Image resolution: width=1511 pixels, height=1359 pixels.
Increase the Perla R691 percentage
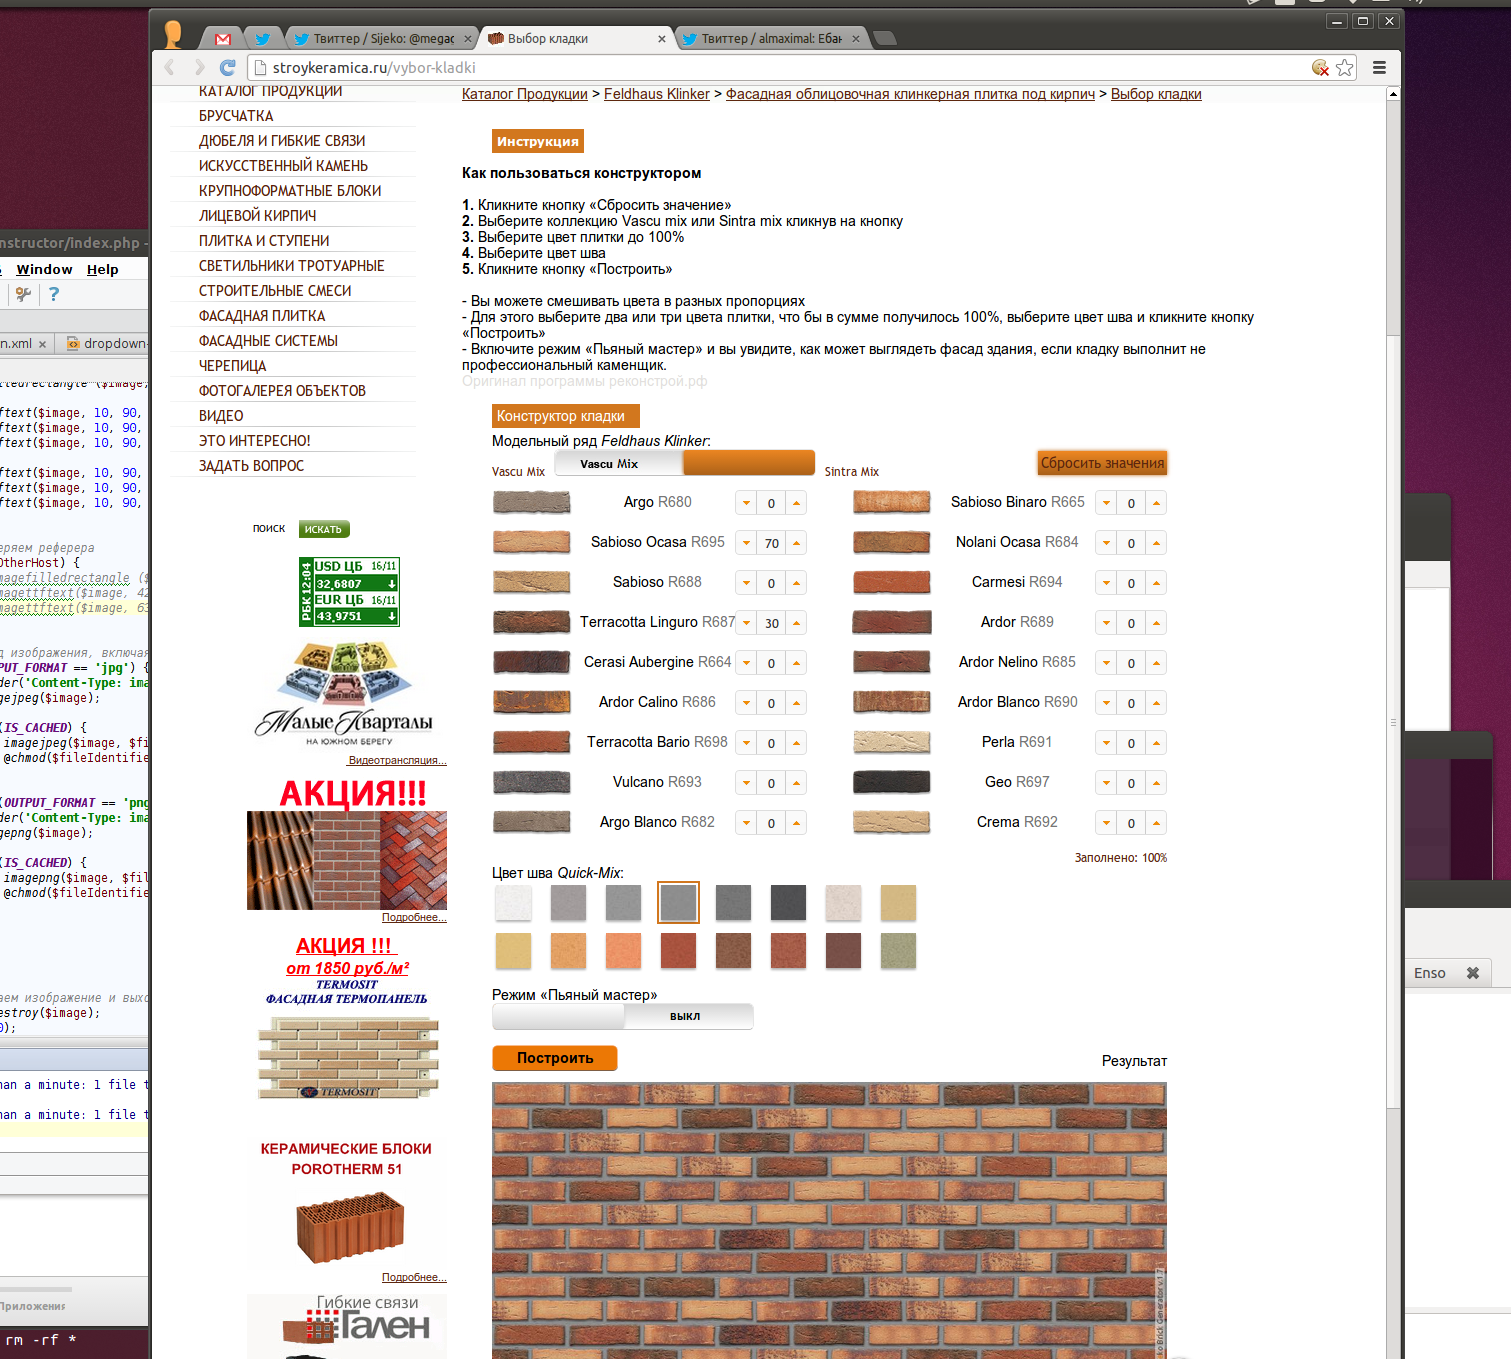[x=1157, y=743]
